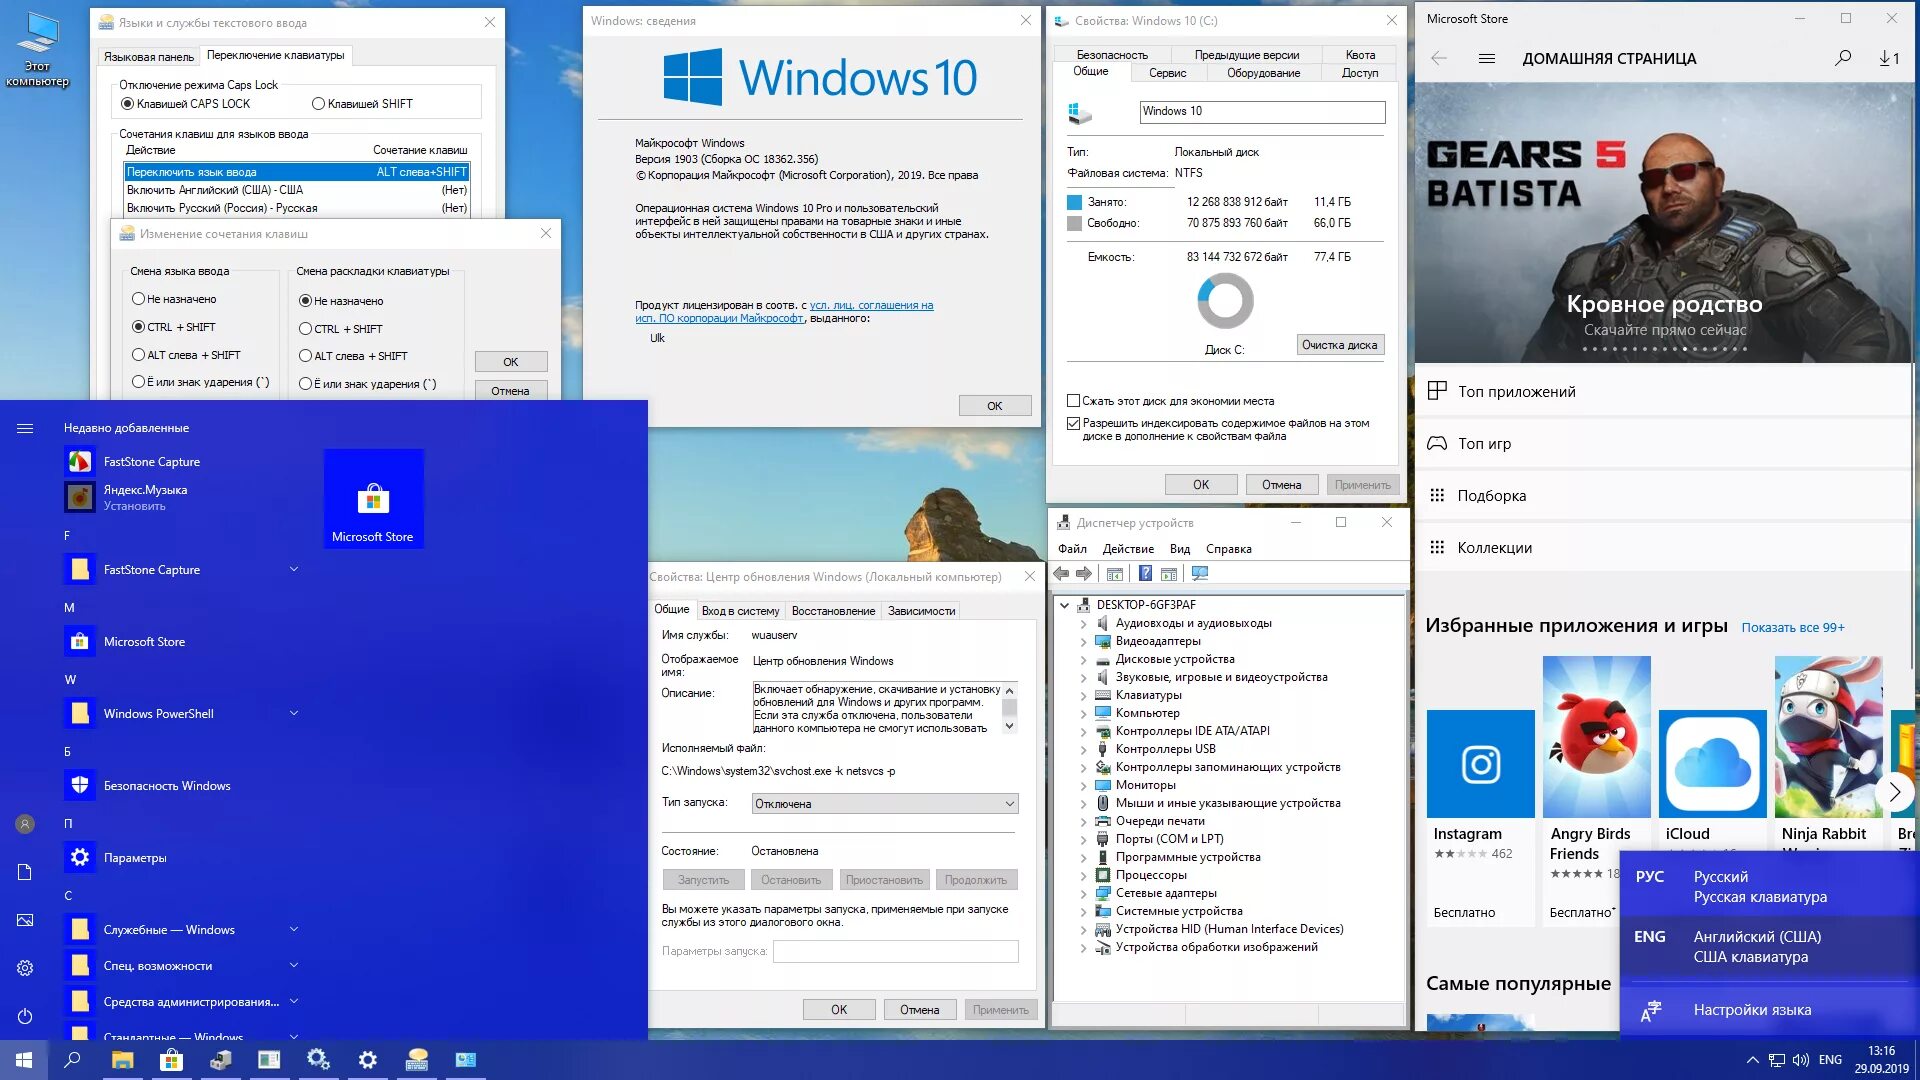Click the Services double-gear taskbar icon

point(318,1059)
